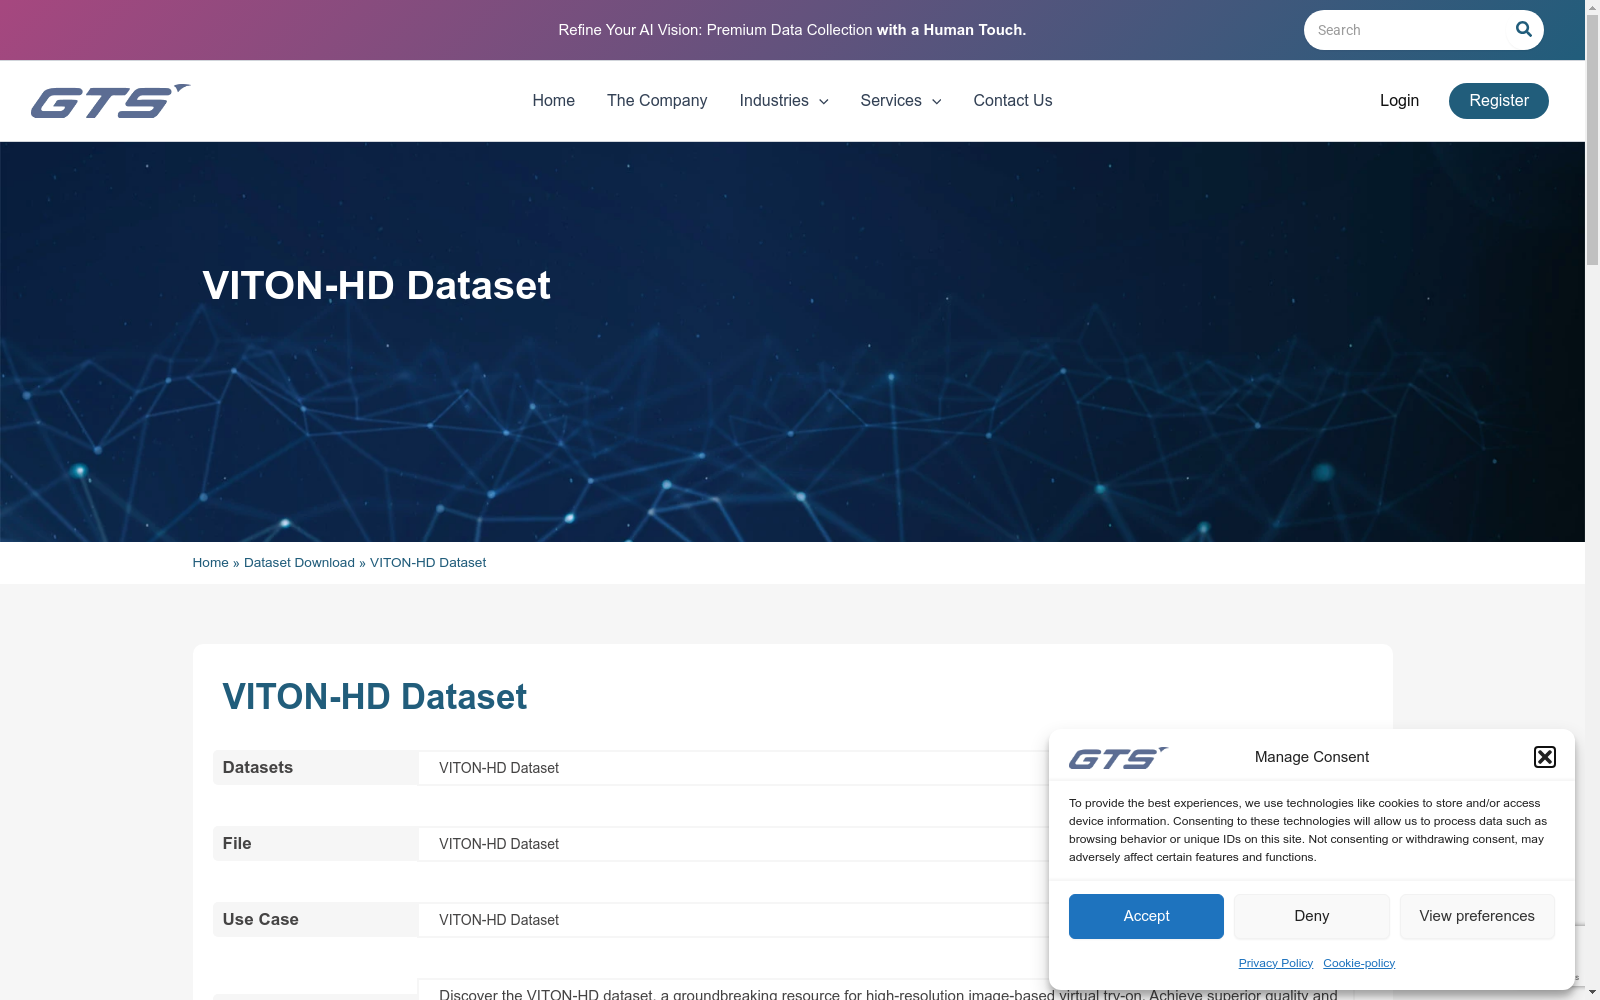This screenshot has height=1000, width=1600.
Task: Click the search magnifier icon
Action: coord(1523,29)
